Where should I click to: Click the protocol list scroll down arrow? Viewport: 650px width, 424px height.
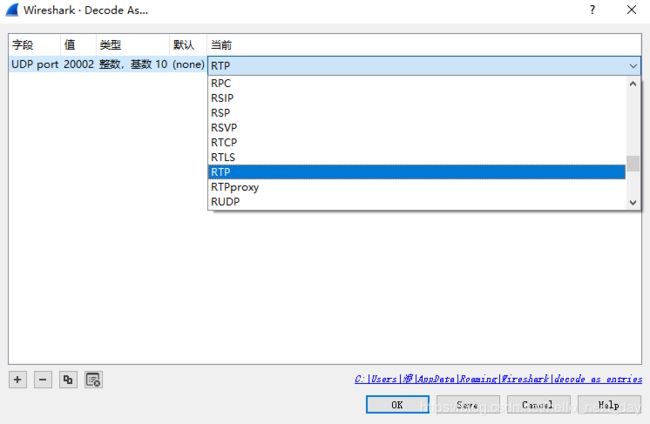(x=633, y=202)
